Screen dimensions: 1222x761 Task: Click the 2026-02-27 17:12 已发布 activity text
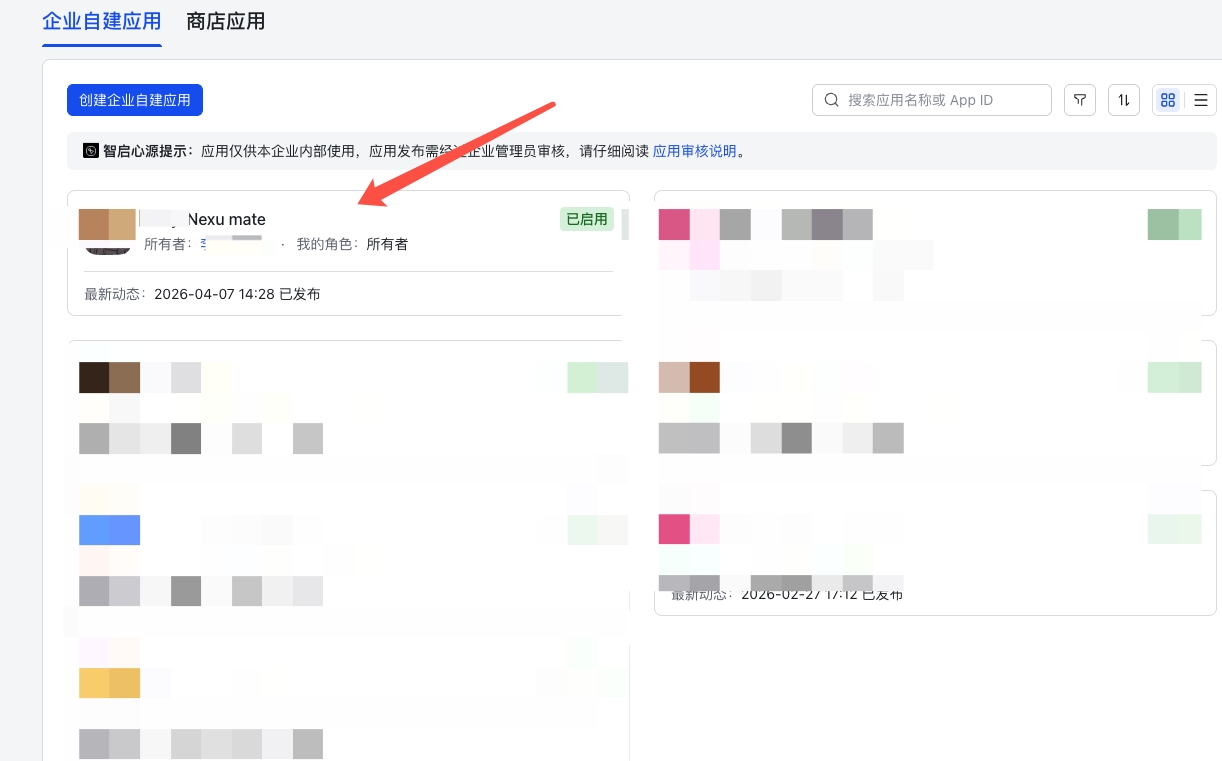click(820, 594)
